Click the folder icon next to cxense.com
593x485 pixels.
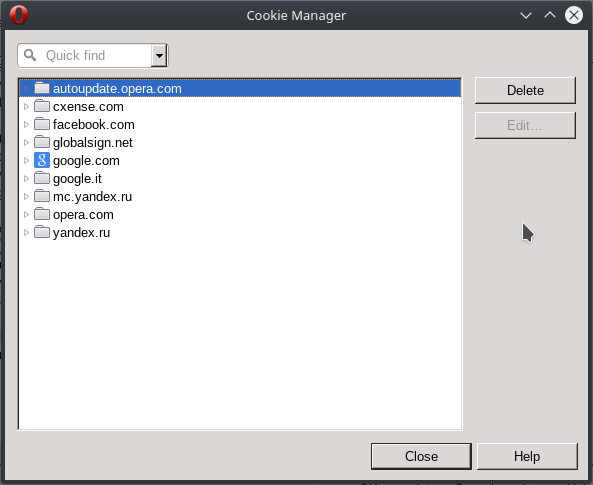42,106
